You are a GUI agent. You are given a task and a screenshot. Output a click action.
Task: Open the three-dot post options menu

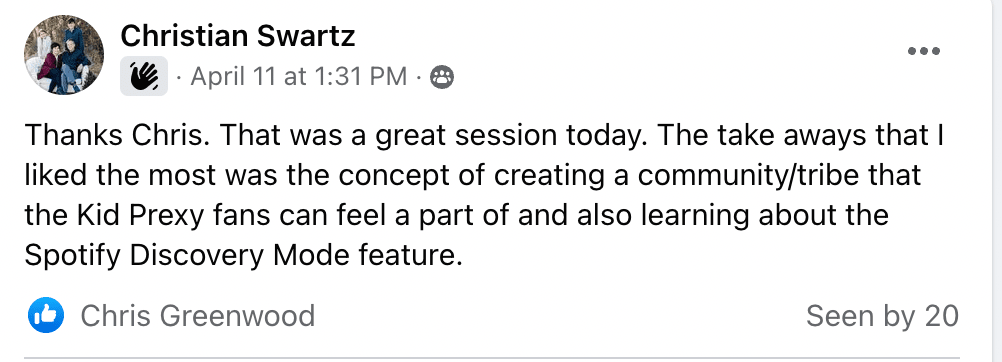click(924, 51)
